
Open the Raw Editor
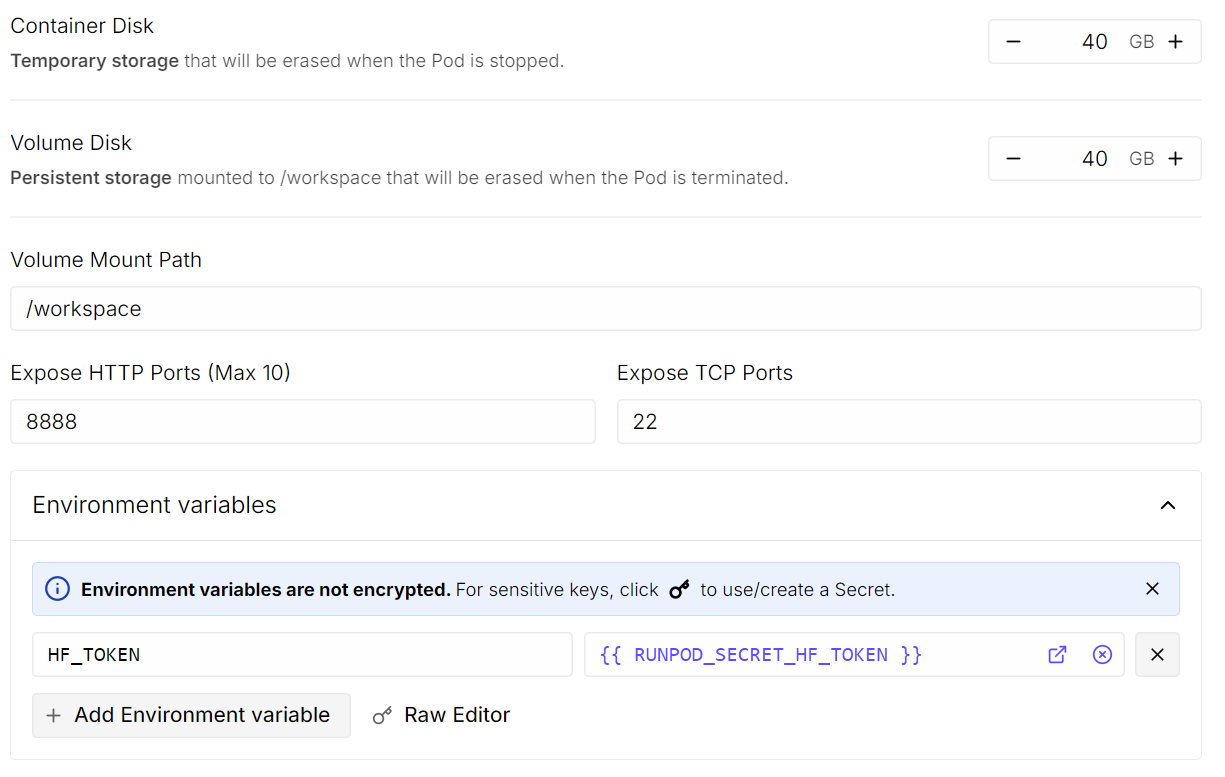coord(441,715)
